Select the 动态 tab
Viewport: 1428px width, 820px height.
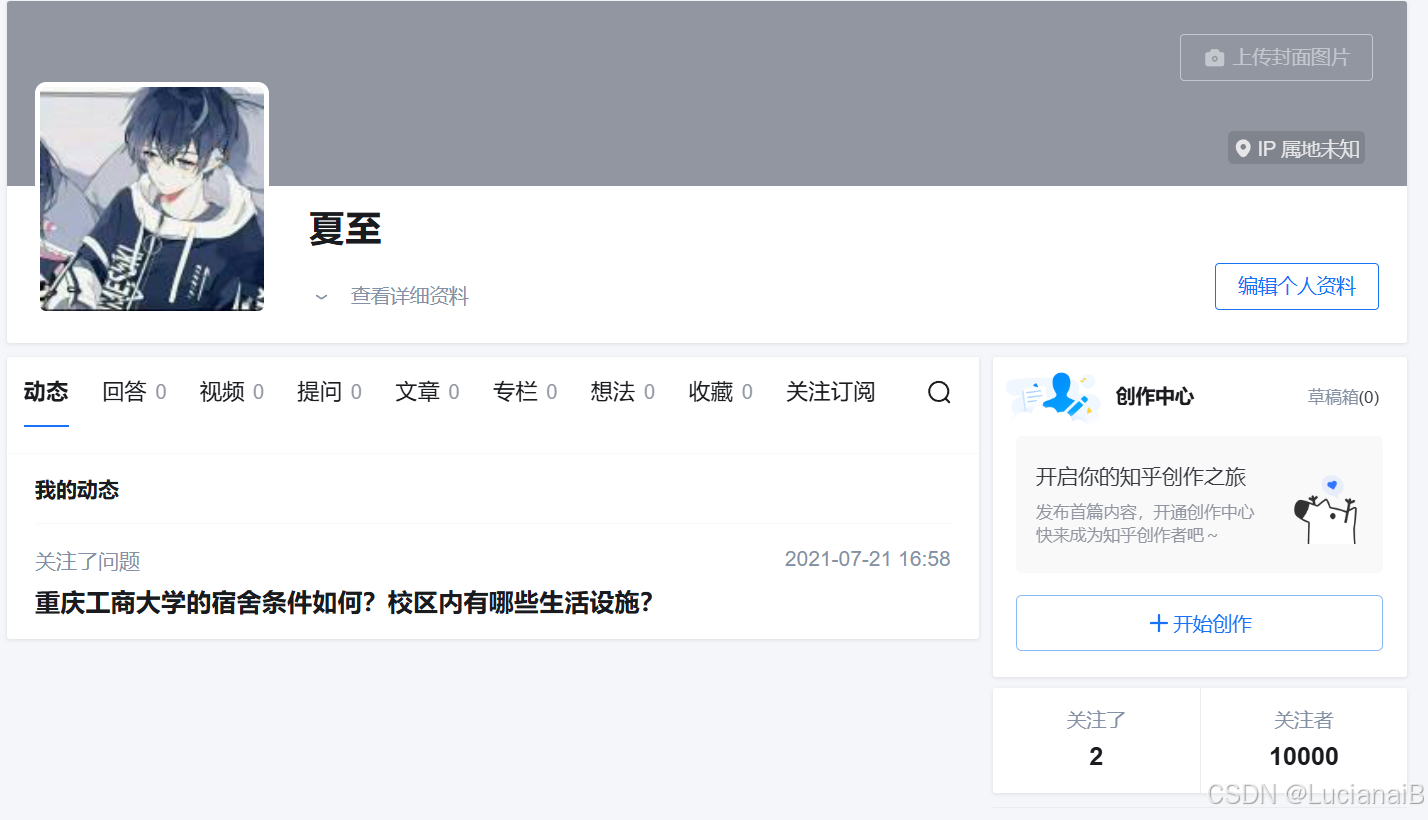click(x=46, y=392)
